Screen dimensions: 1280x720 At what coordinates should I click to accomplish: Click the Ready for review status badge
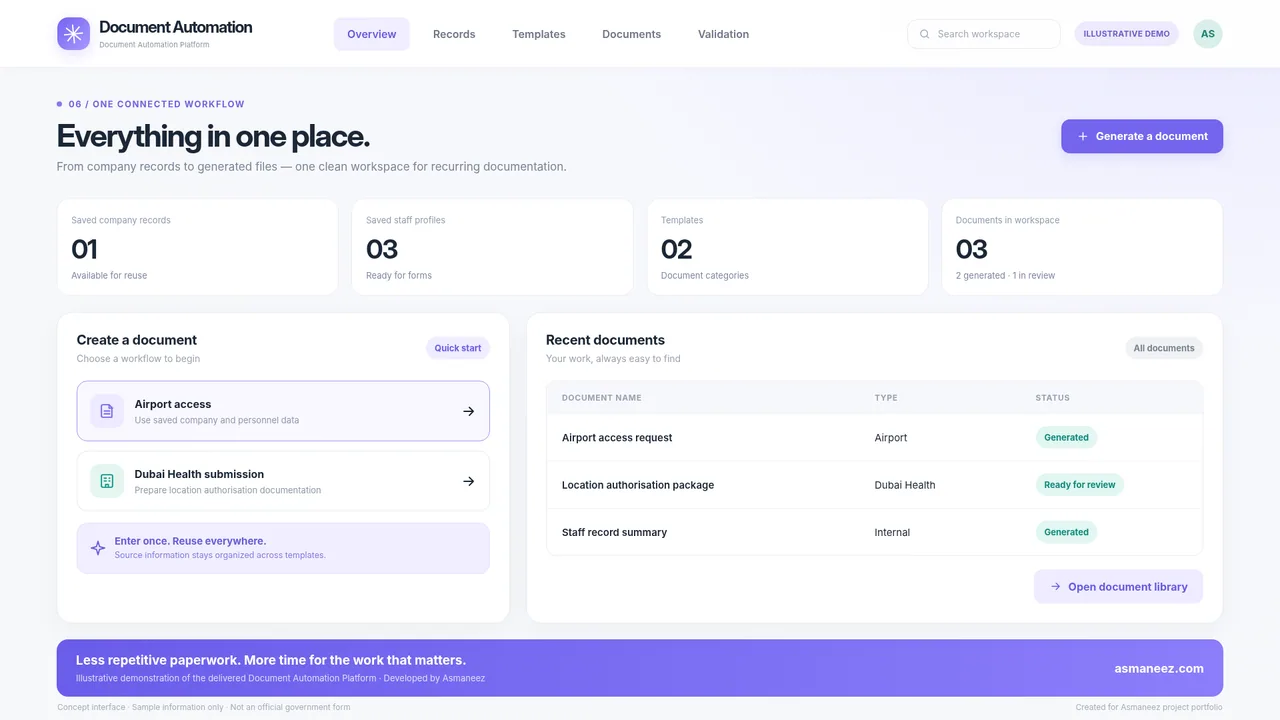click(x=1079, y=485)
